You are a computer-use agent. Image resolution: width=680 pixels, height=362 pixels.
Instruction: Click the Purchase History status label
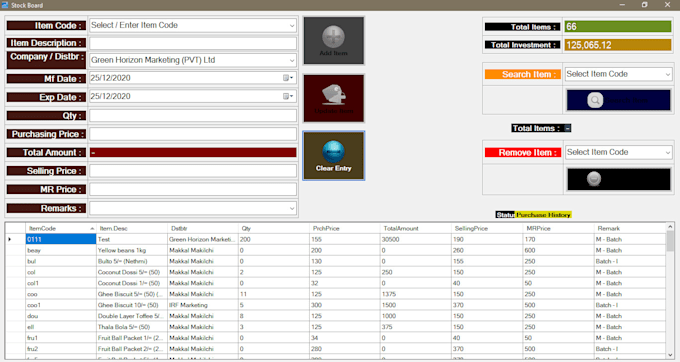(543, 215)
